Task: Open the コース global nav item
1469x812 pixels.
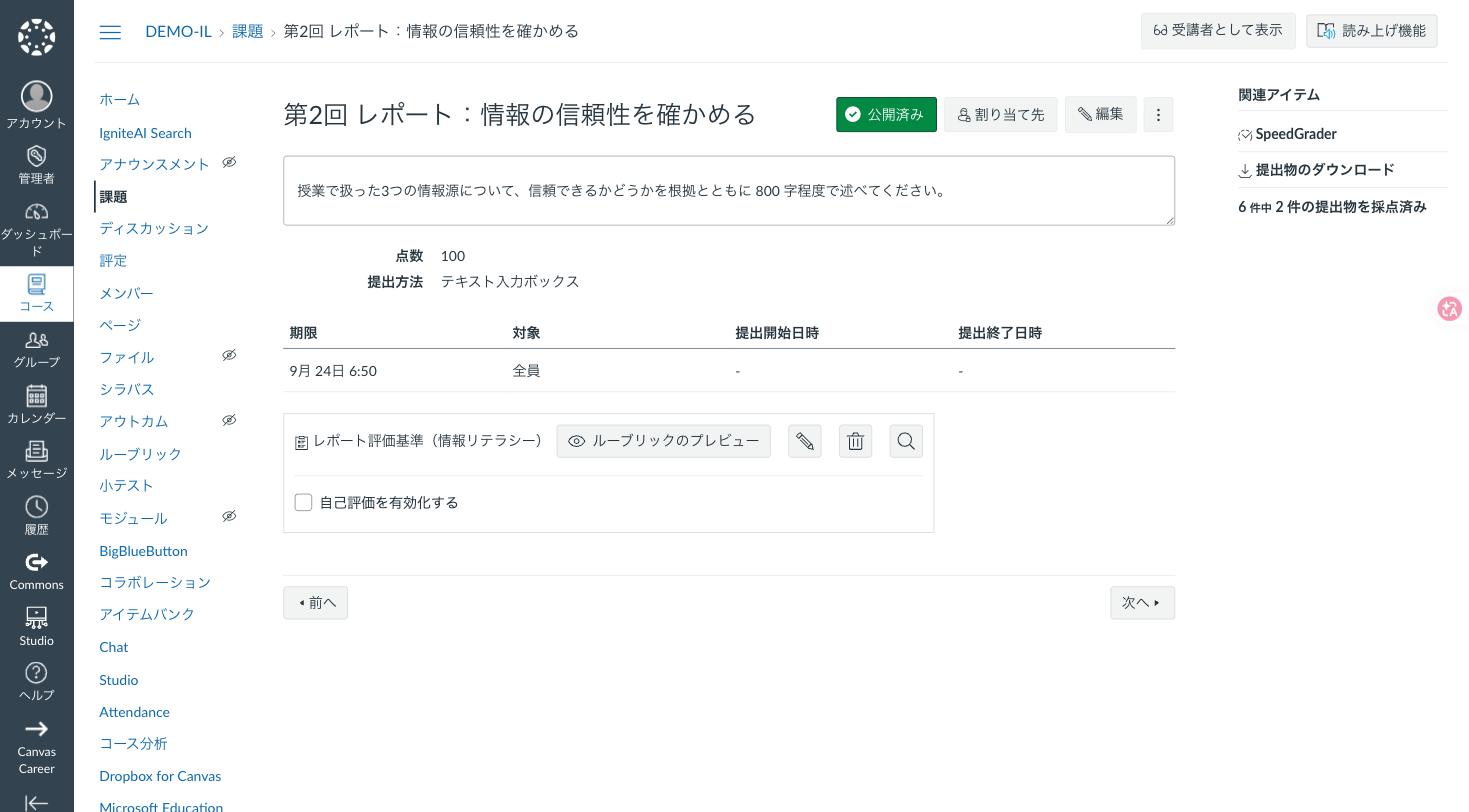Action: (36, 294)
